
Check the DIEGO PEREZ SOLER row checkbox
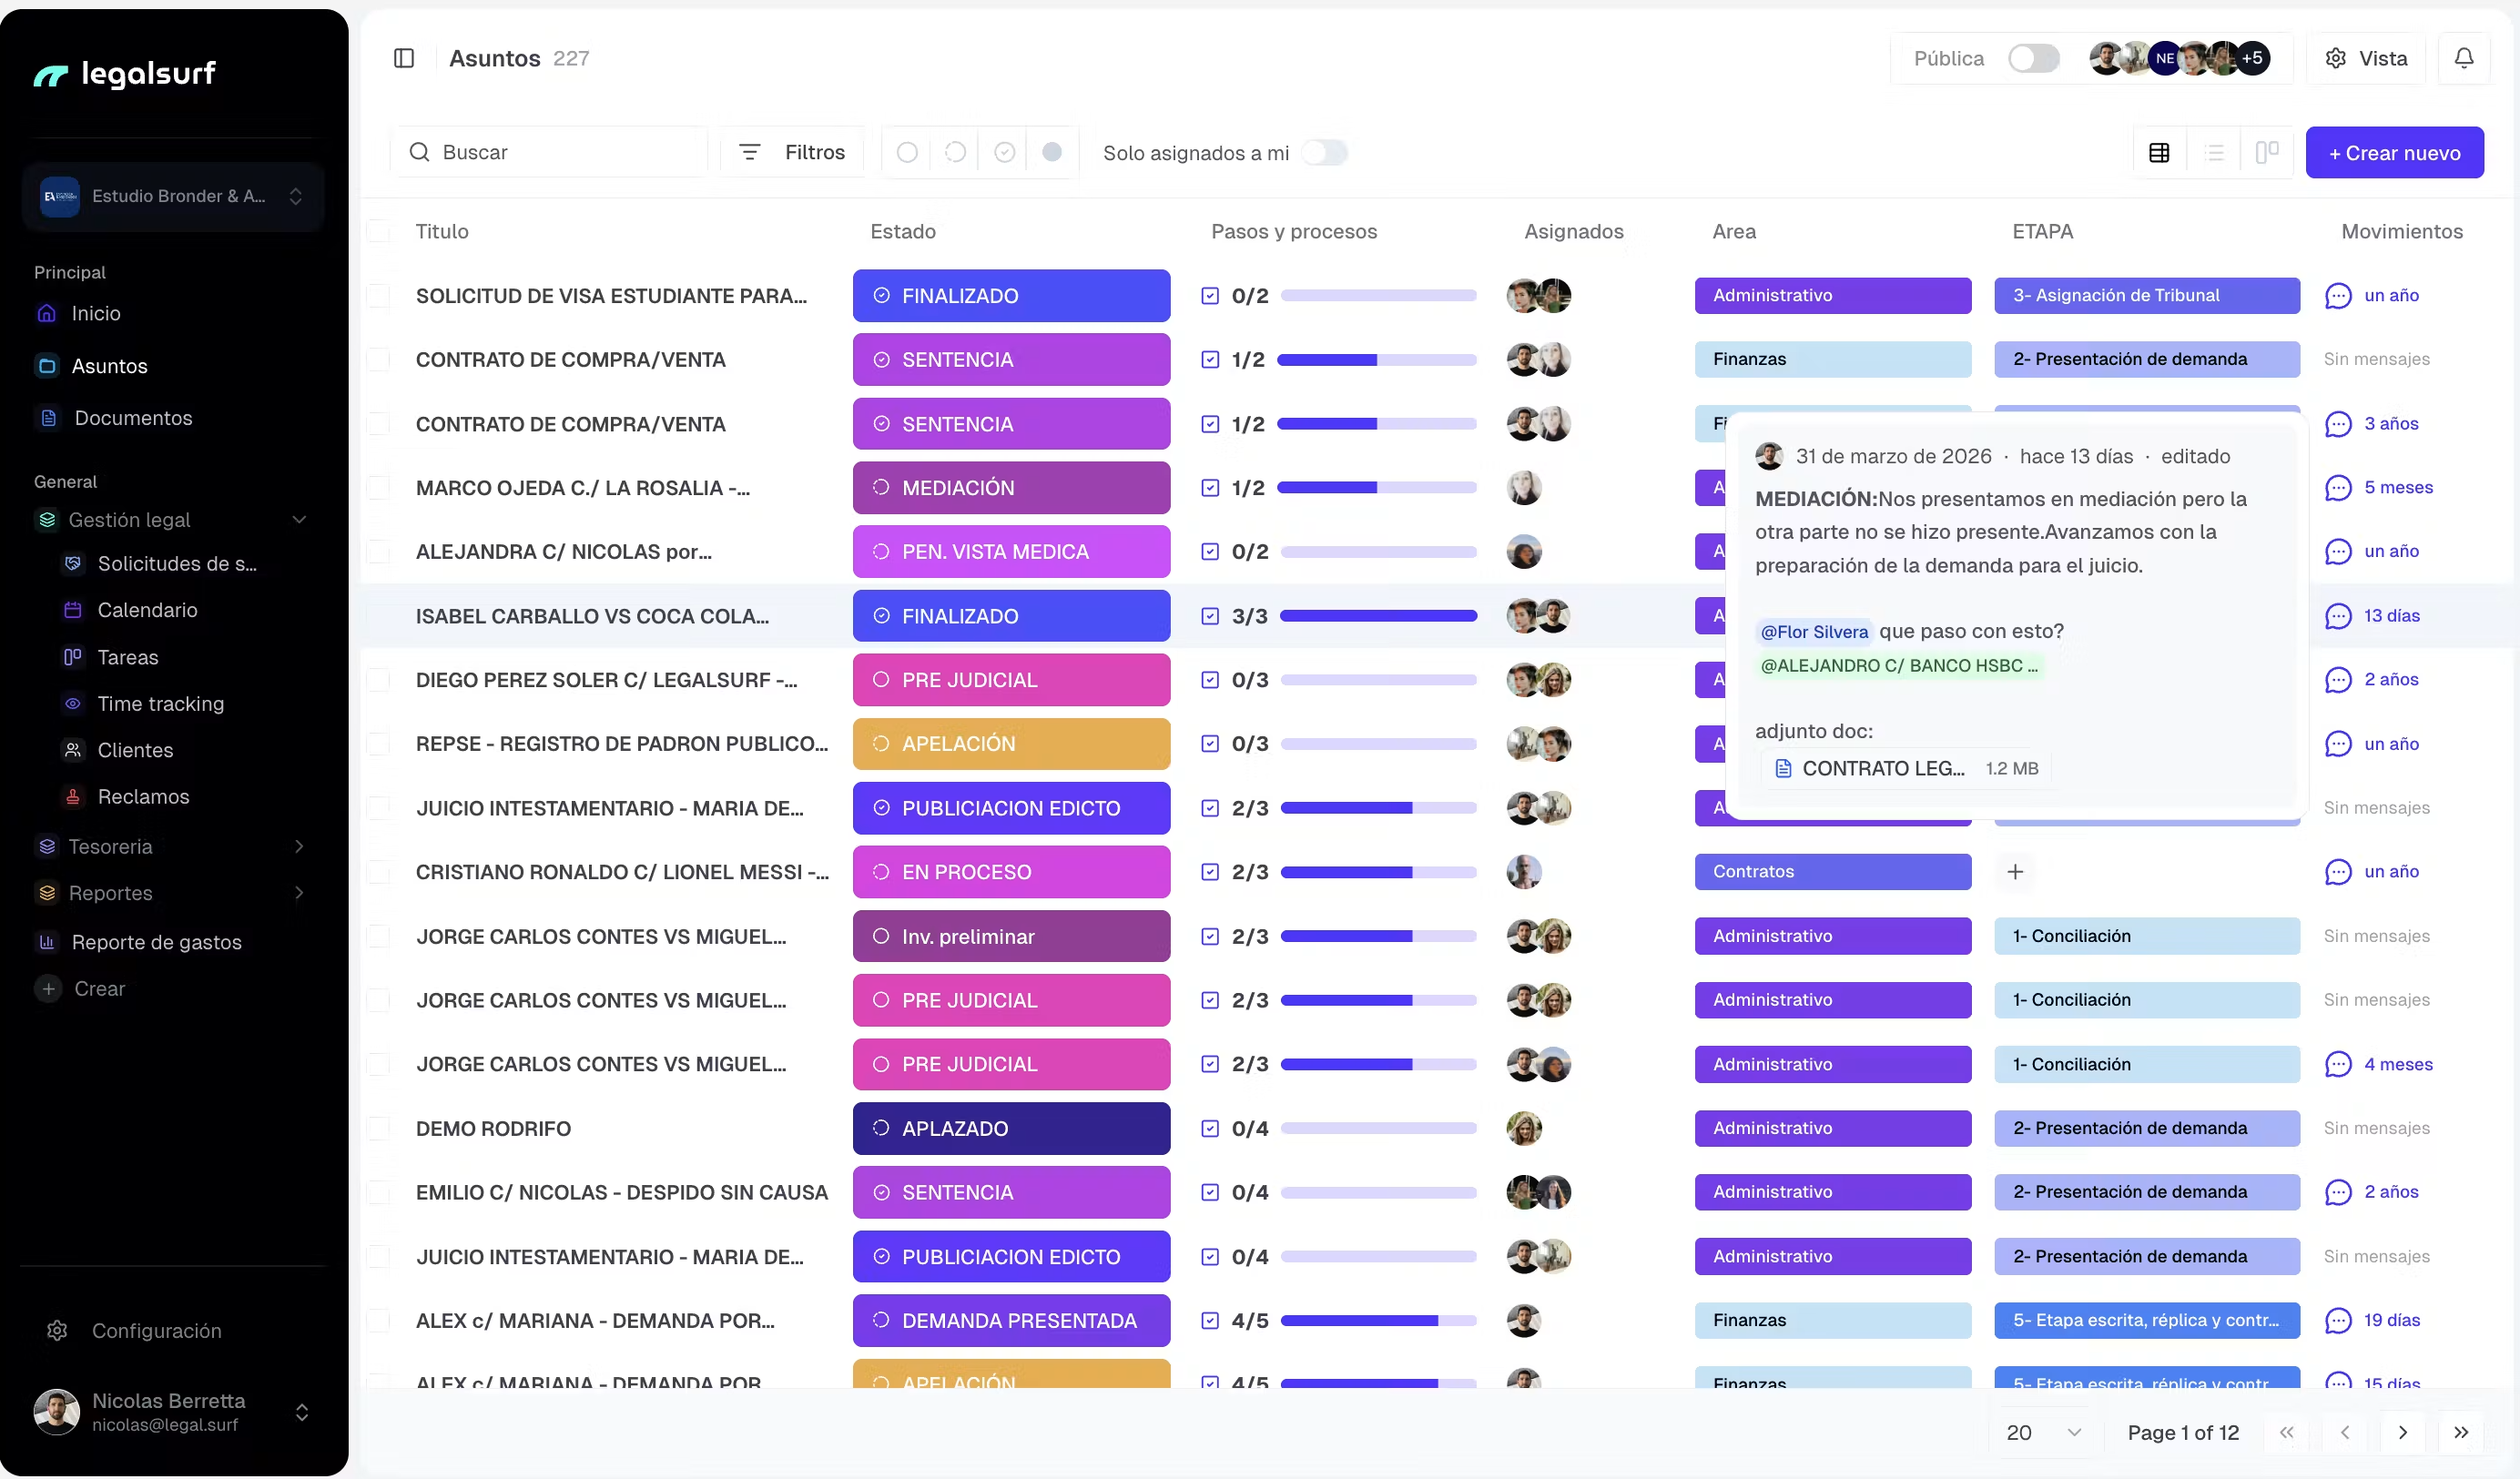click(x=378, y=680)
